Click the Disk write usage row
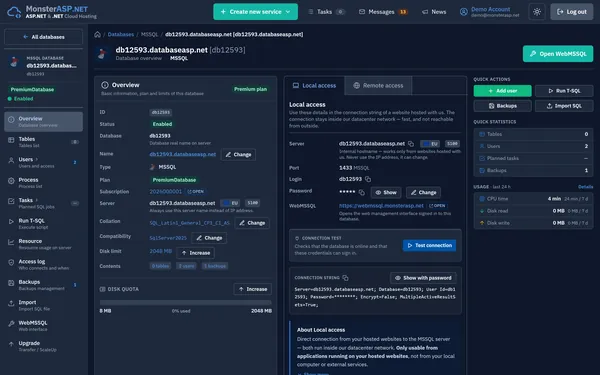Viewport: 600px width, 375px height. 533,223
